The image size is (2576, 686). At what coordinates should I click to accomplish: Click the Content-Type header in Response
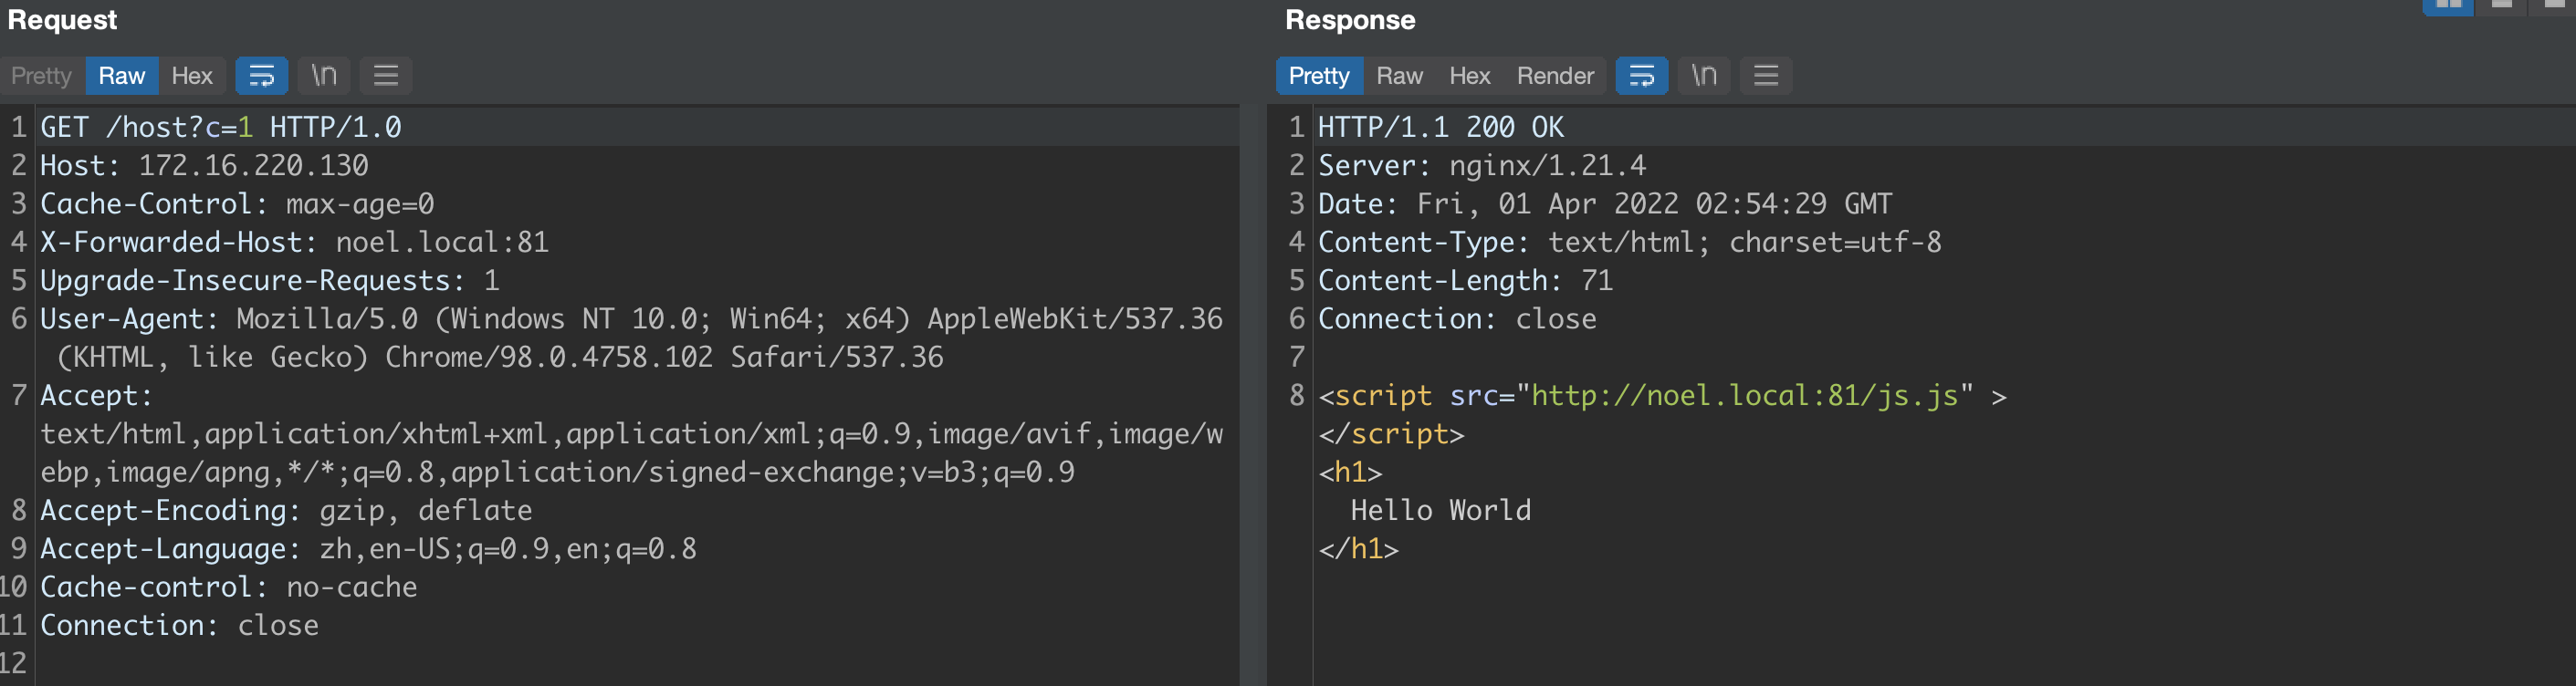coord(1630,242)
